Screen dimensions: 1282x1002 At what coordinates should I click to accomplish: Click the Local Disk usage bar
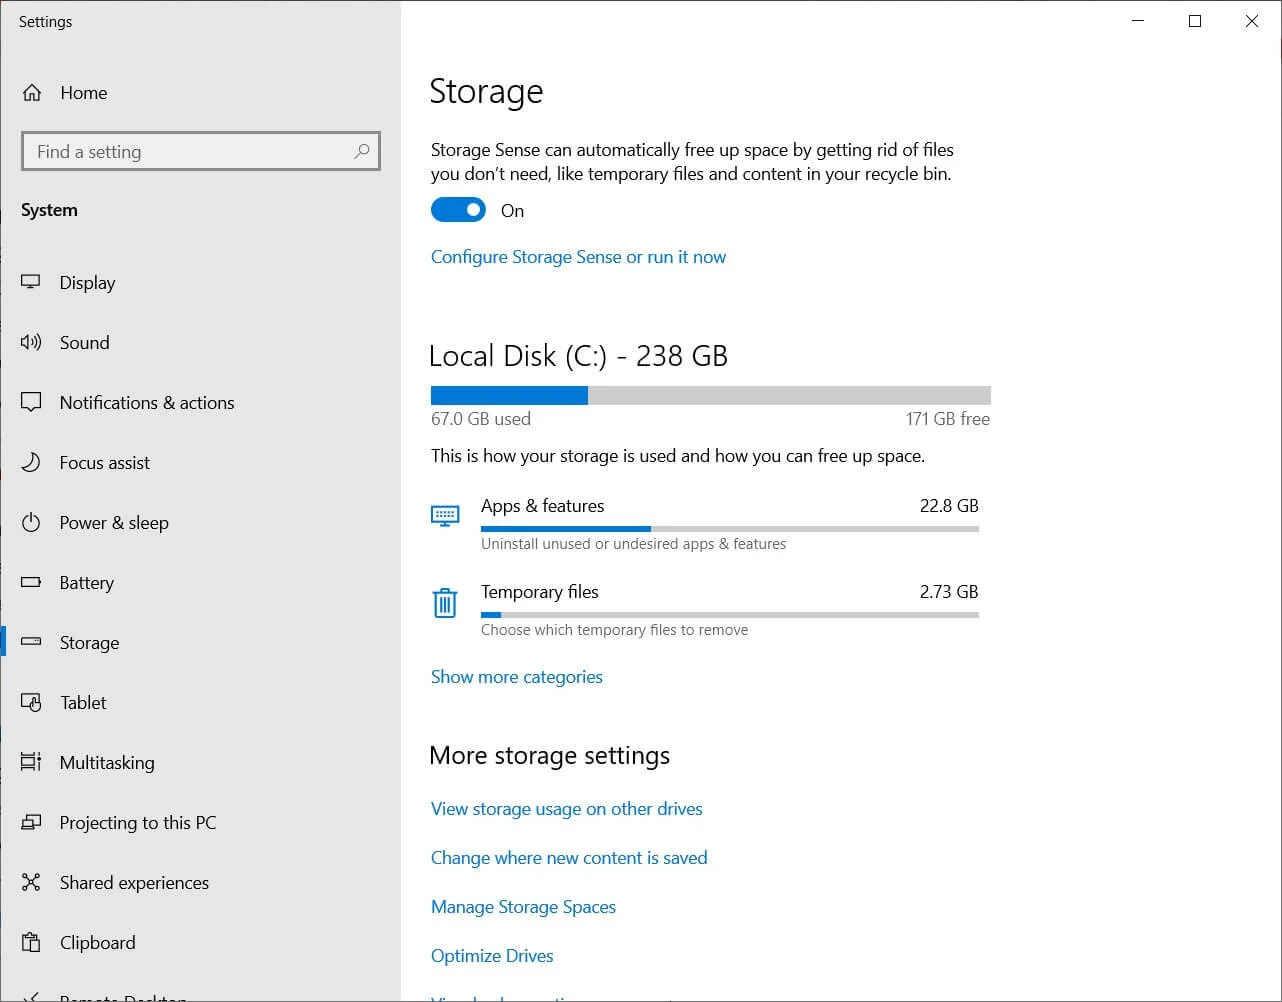point(710,395)
